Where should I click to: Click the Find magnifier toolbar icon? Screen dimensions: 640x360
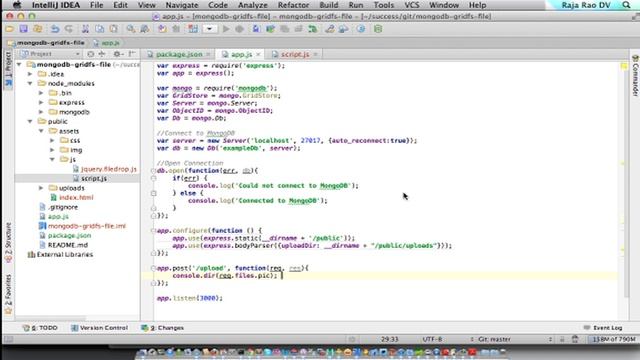(131, 29)
